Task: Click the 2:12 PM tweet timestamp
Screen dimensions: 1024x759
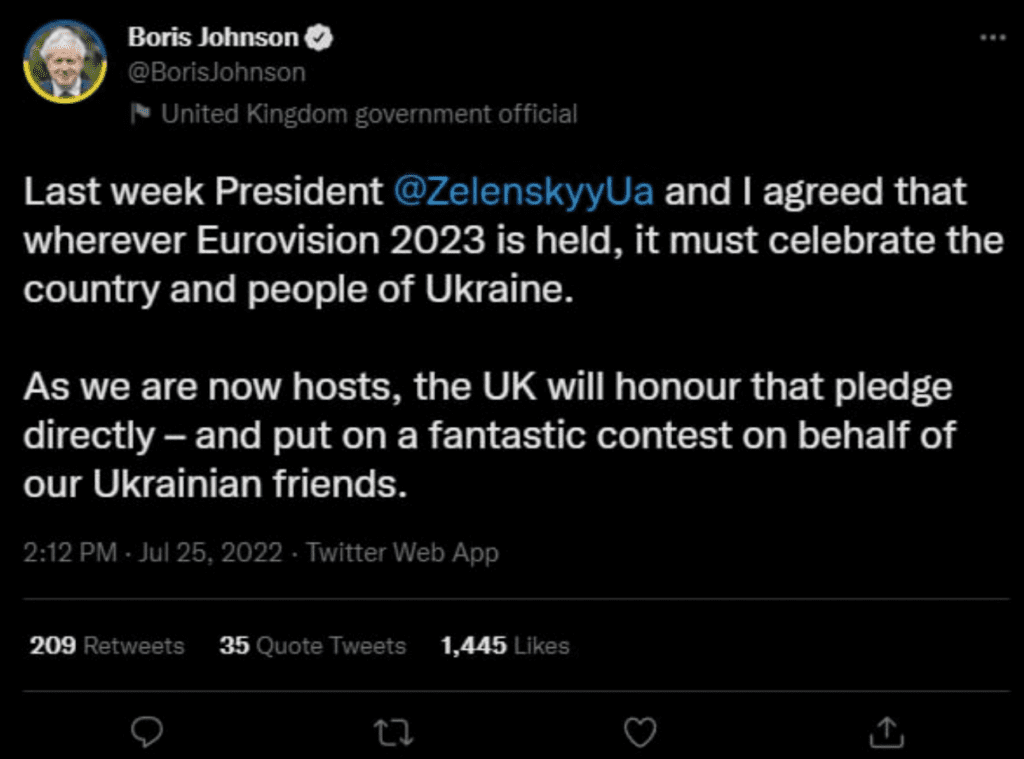Action: click(x=69, y=552)
